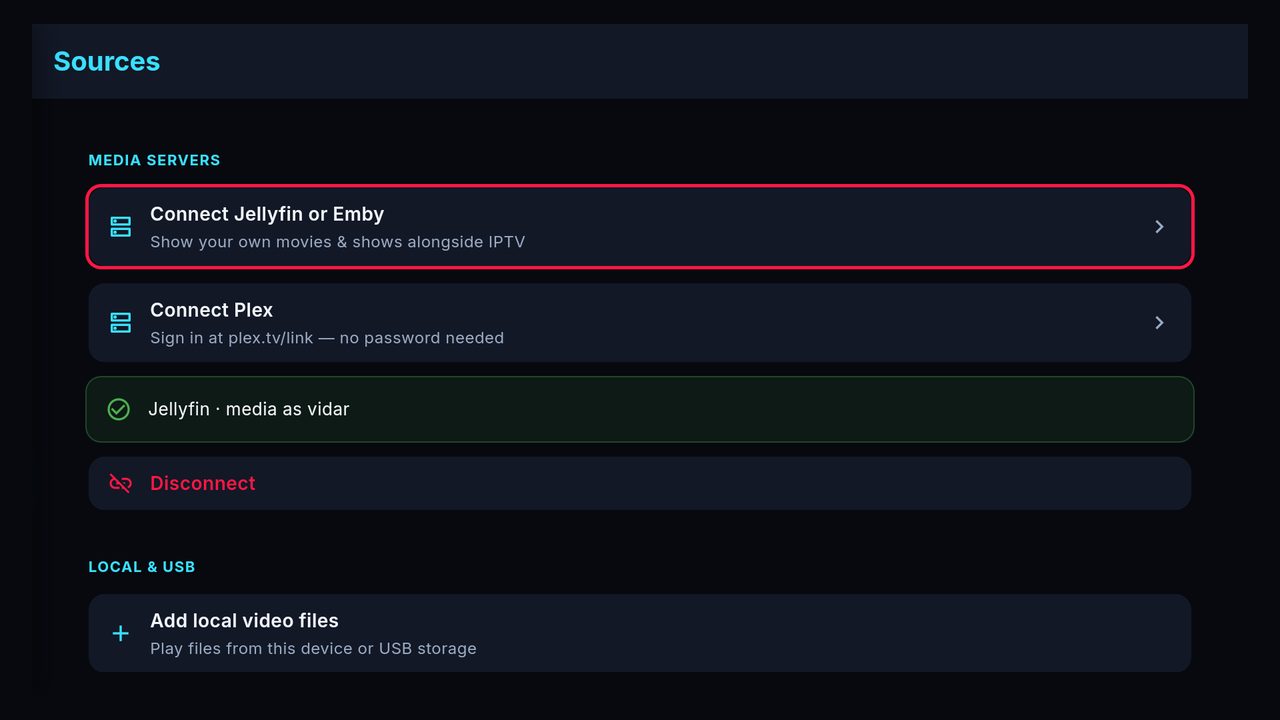Click Play files from this device subtitle
This screenshot has width=1280, height=720.
(x=313, y=649)
